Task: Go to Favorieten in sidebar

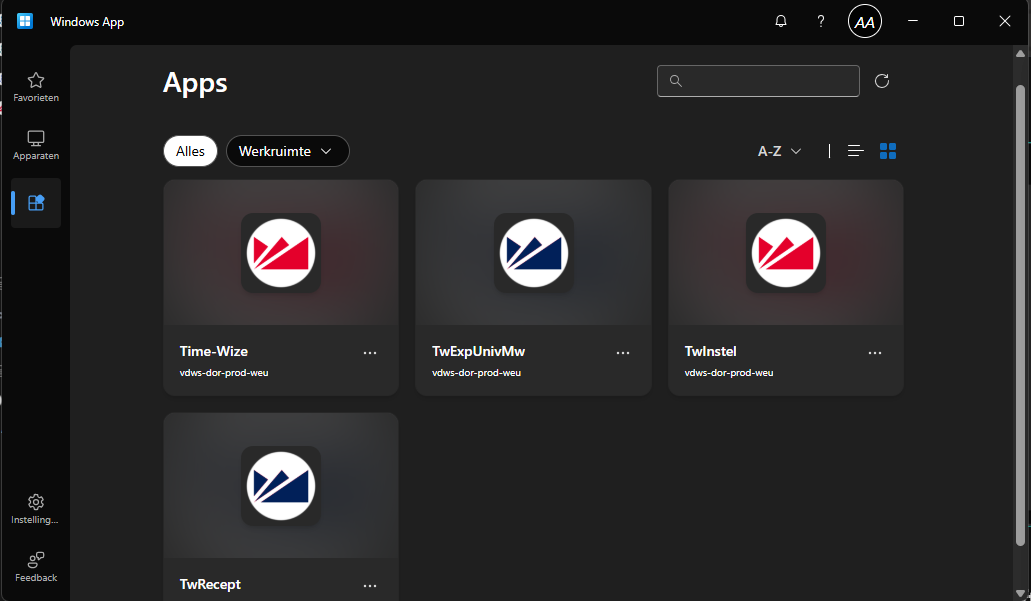Action: pos(36,87)
